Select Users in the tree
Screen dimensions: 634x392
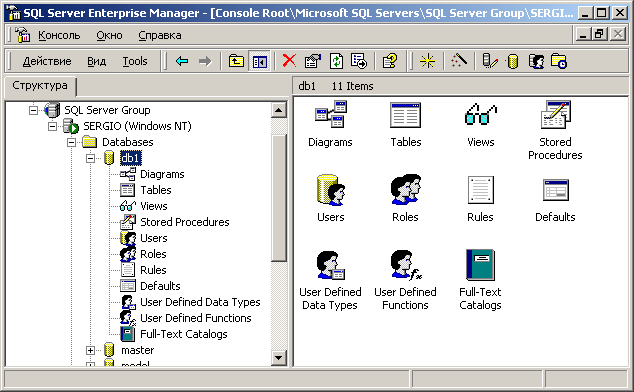154,238
